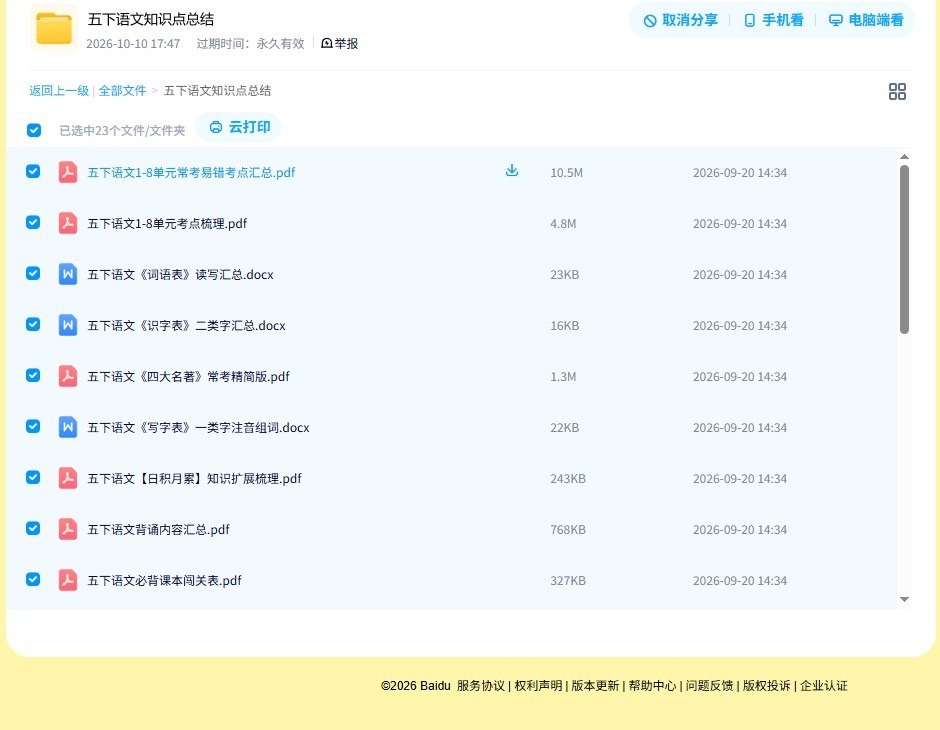
Task: Open 企业认证 footer link
Action: [x=824, y=686]
